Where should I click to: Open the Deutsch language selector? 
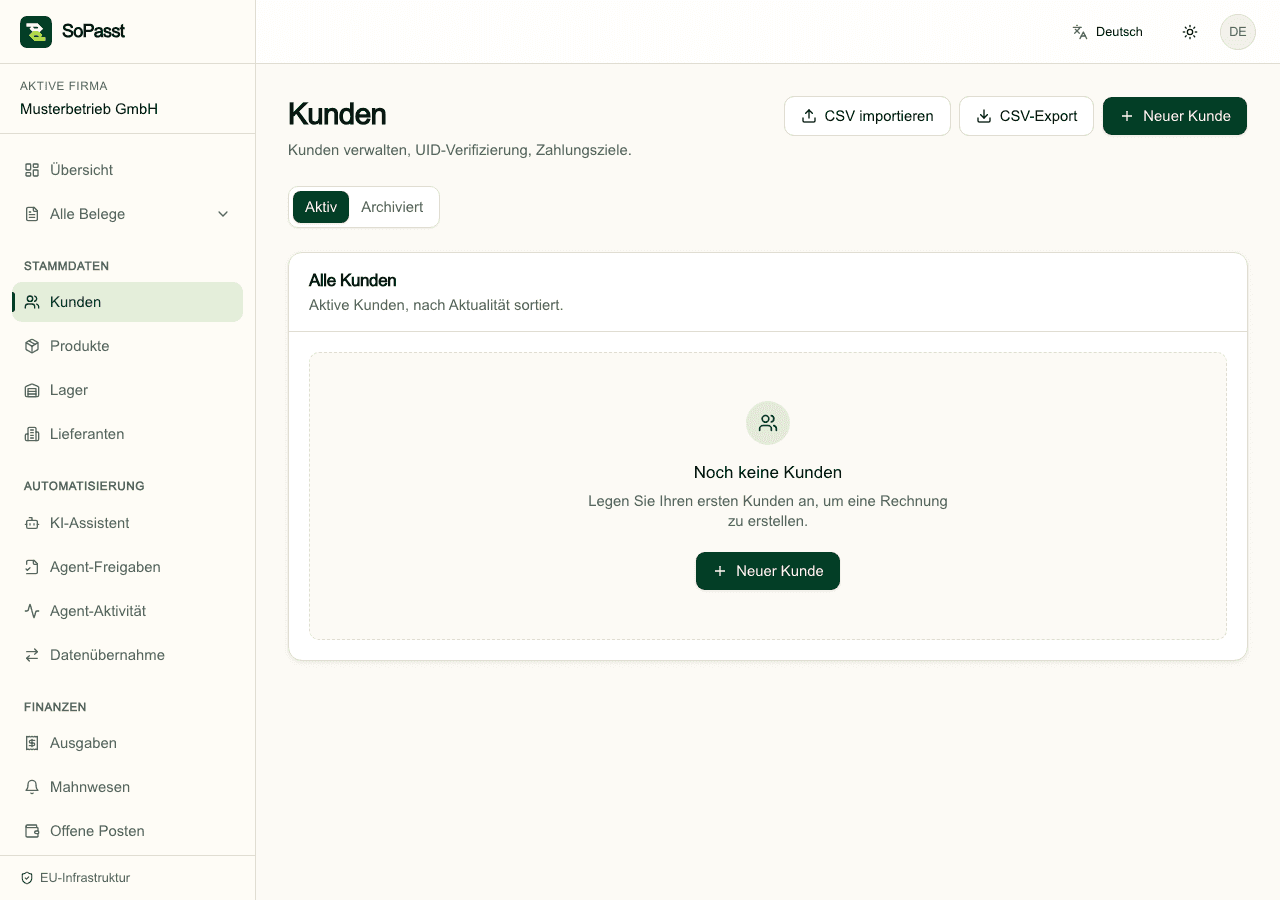(1107, 32)
